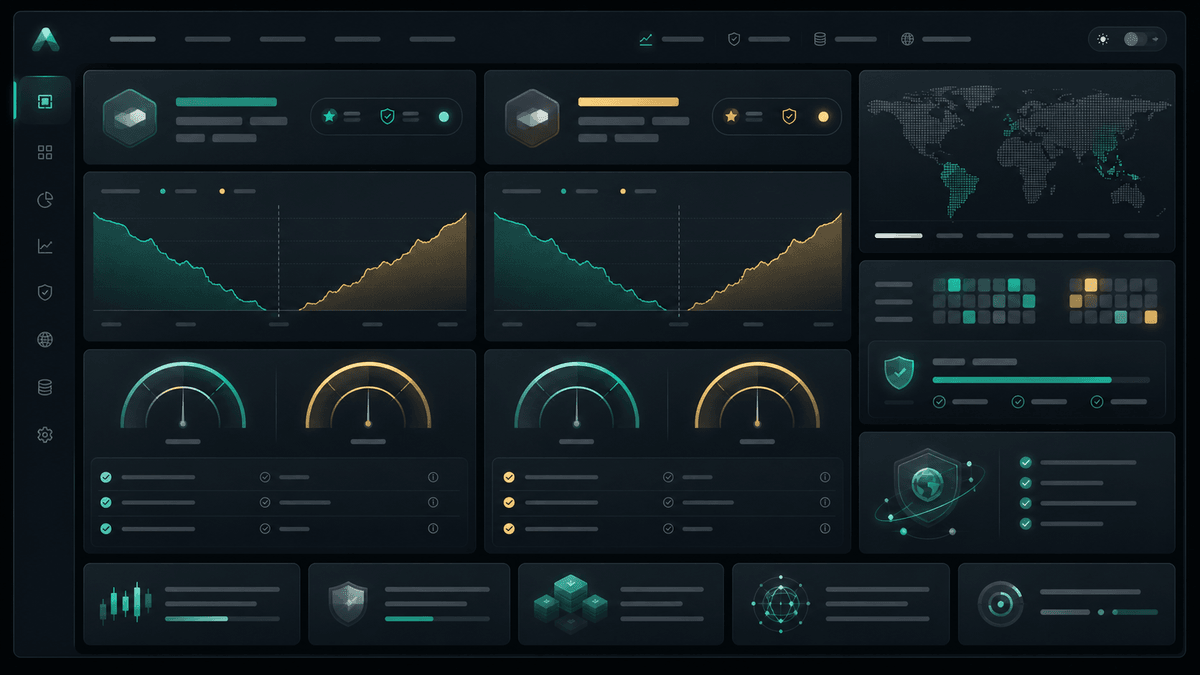Click the globe icon in sidebar
Image resolution: width=1200 pixels, height=675 pixels.
(45, 340)
